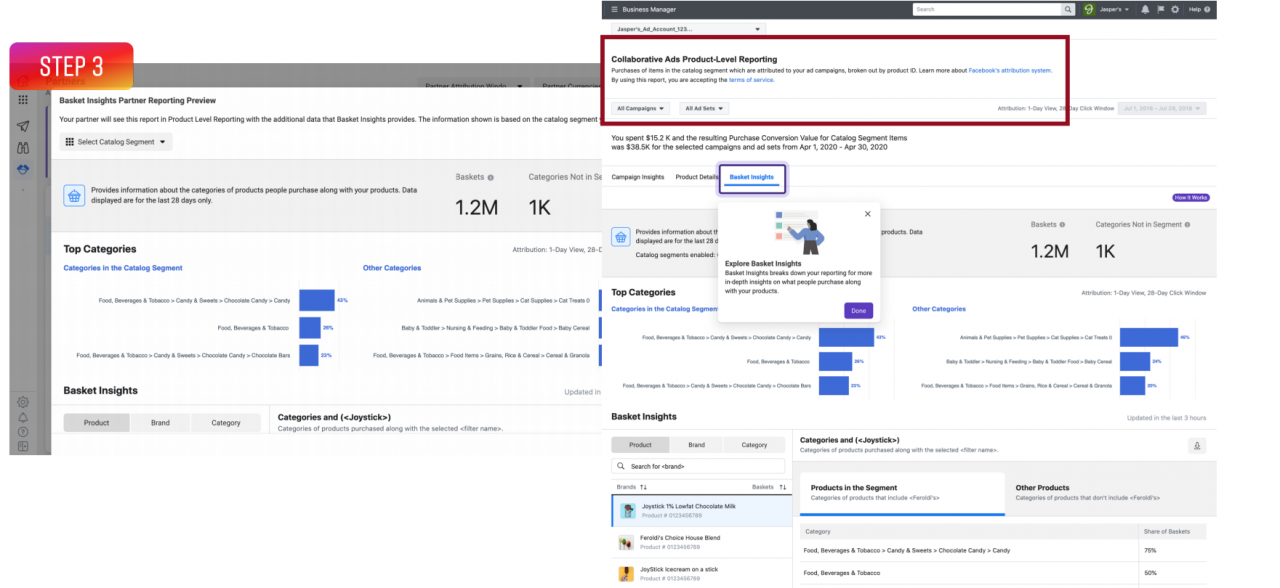
Task: Click the search magnifier button in Business Manager
Action: pyautogui.click(x=1068, y=9)
